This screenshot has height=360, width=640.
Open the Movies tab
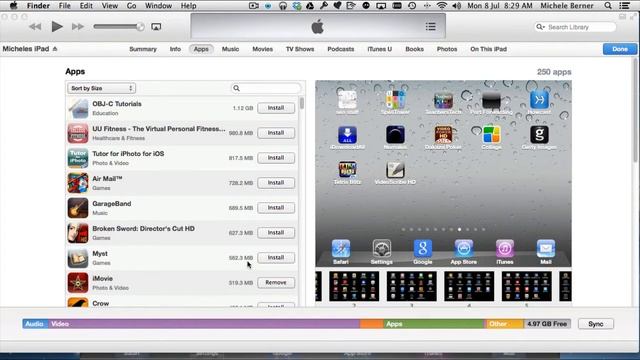pyautogui.click(x=262, y=49)
